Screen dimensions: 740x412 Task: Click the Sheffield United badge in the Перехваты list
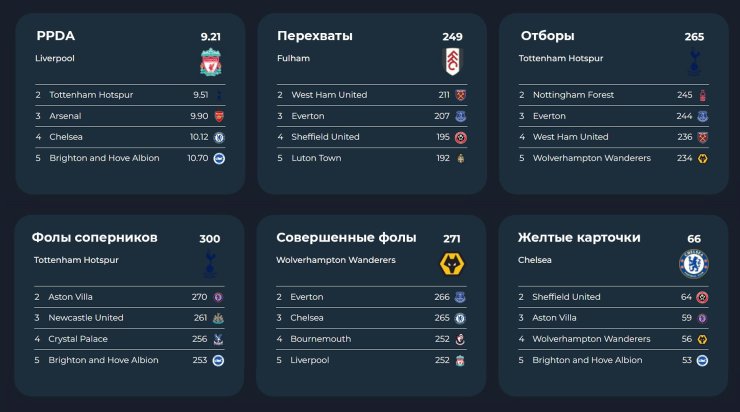coord(461,137)
